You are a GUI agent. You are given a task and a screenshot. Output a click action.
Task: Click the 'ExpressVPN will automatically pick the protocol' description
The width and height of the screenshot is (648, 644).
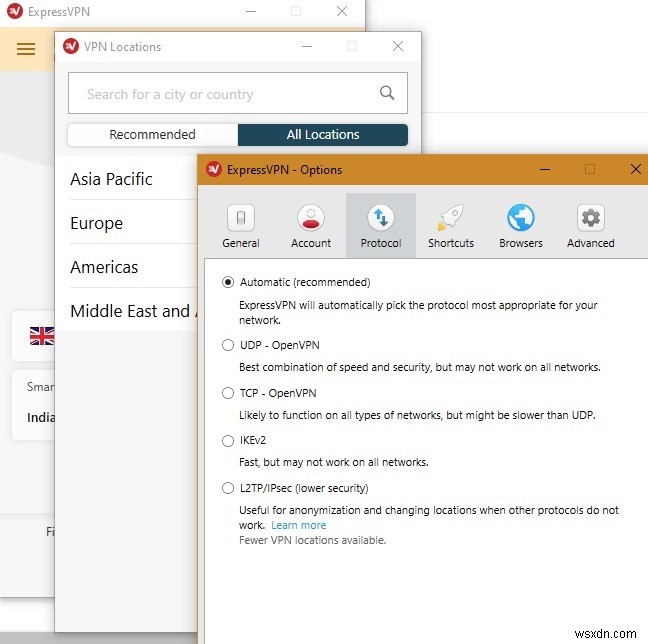[418, 312]
